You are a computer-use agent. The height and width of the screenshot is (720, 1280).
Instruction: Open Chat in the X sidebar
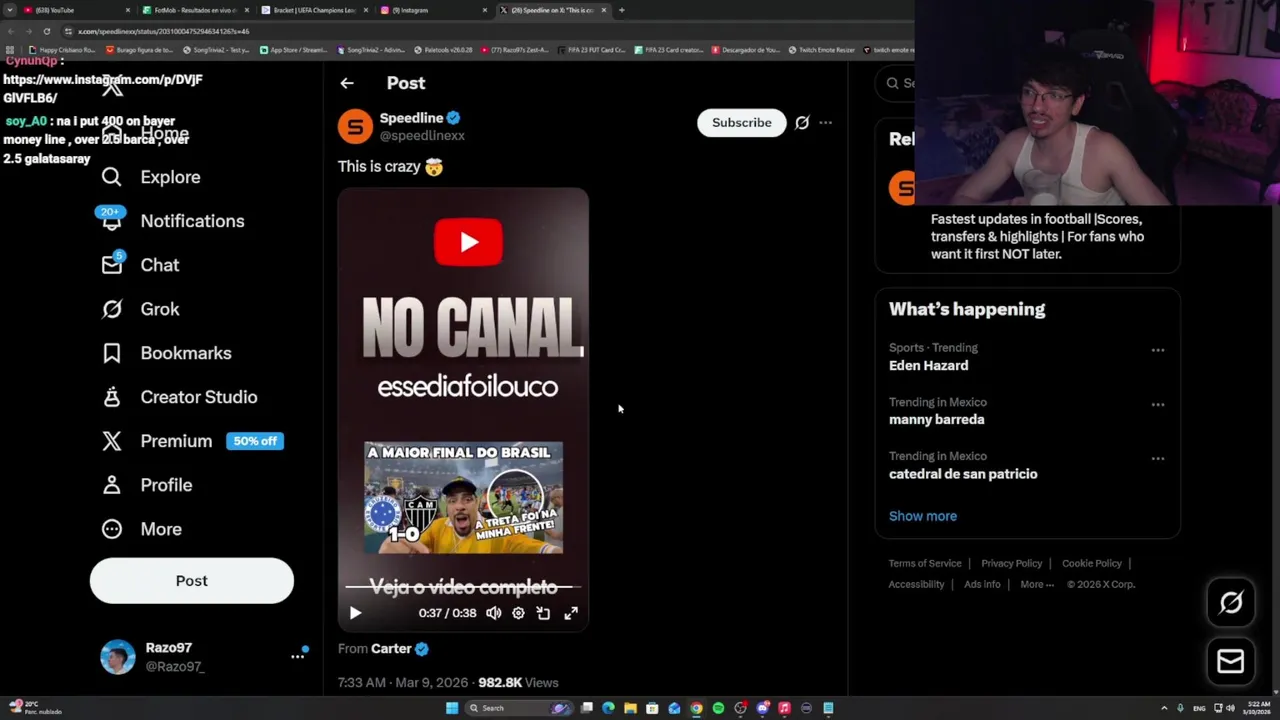click(141, 265)
